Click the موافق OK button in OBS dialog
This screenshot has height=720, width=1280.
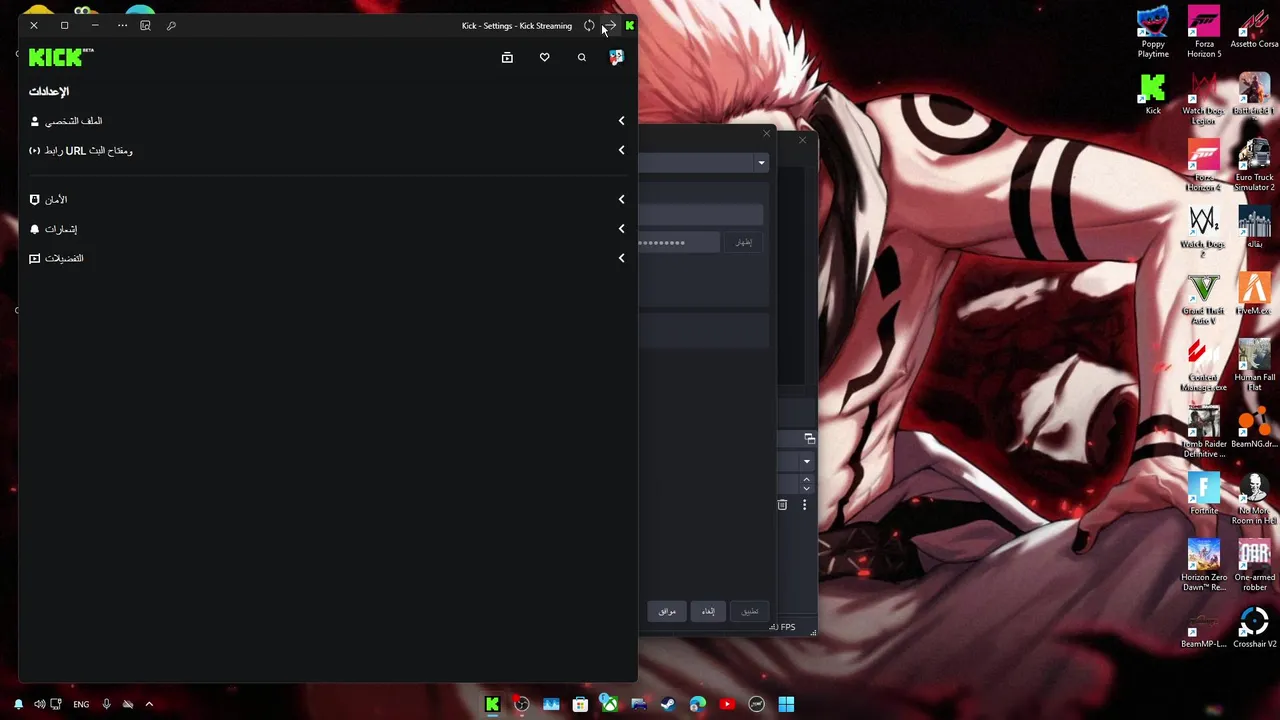(x=667, y=611)
